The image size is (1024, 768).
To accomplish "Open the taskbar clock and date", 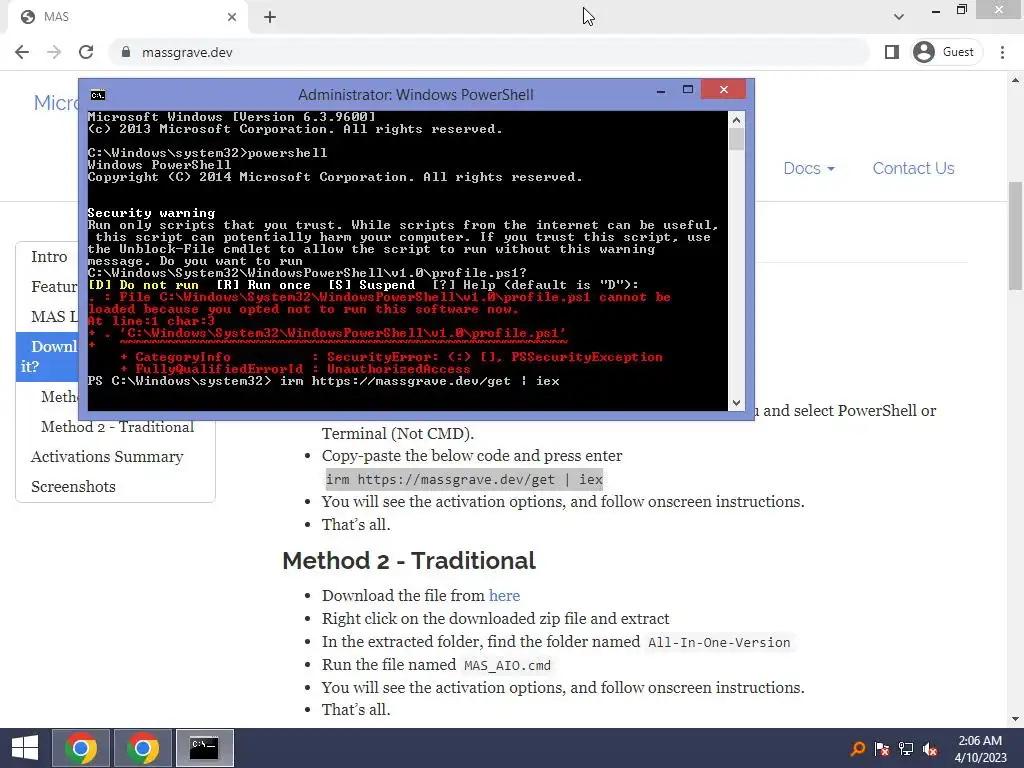I will [980, 749].
